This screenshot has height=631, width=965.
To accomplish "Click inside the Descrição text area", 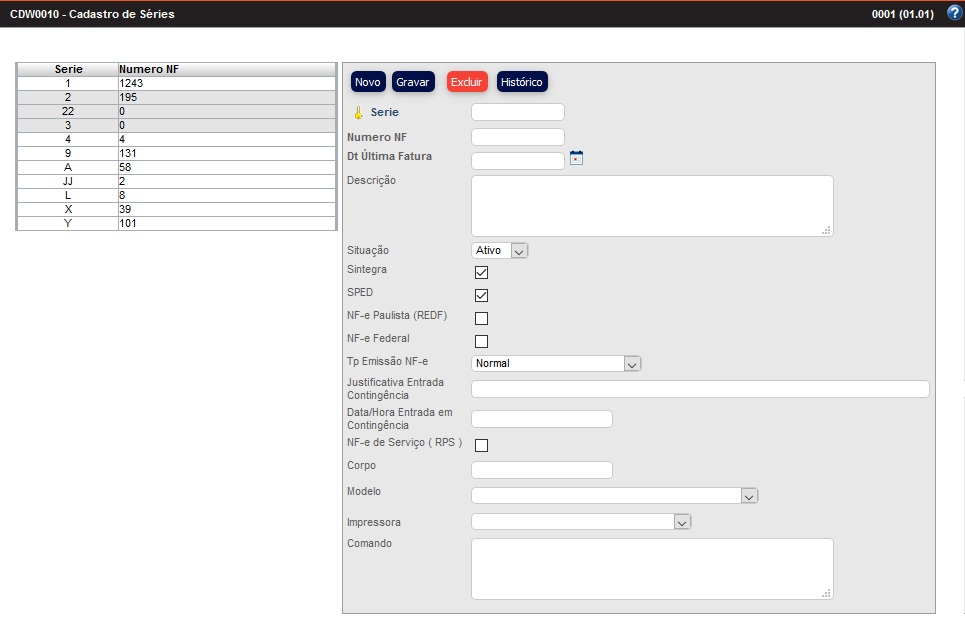I will pyautogui.click(x=651, y=205).
